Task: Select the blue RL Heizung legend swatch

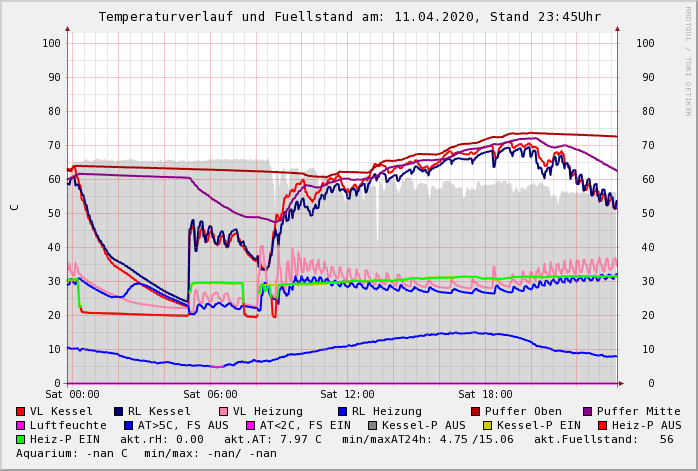Action: pos(343,412)
